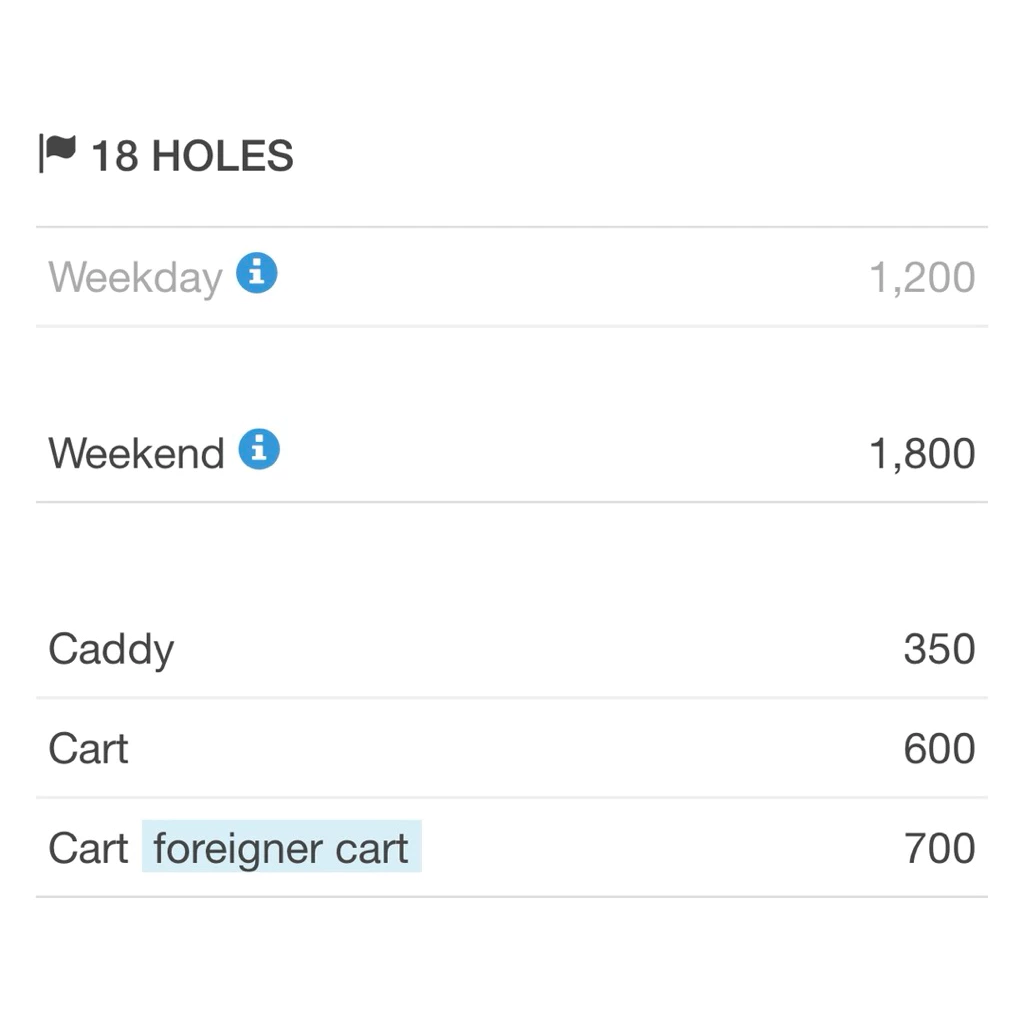Select Cart label beside foreigner cart tag
The height and width of the screenshot is (1024, 1024).
click(x=88, y=848)
